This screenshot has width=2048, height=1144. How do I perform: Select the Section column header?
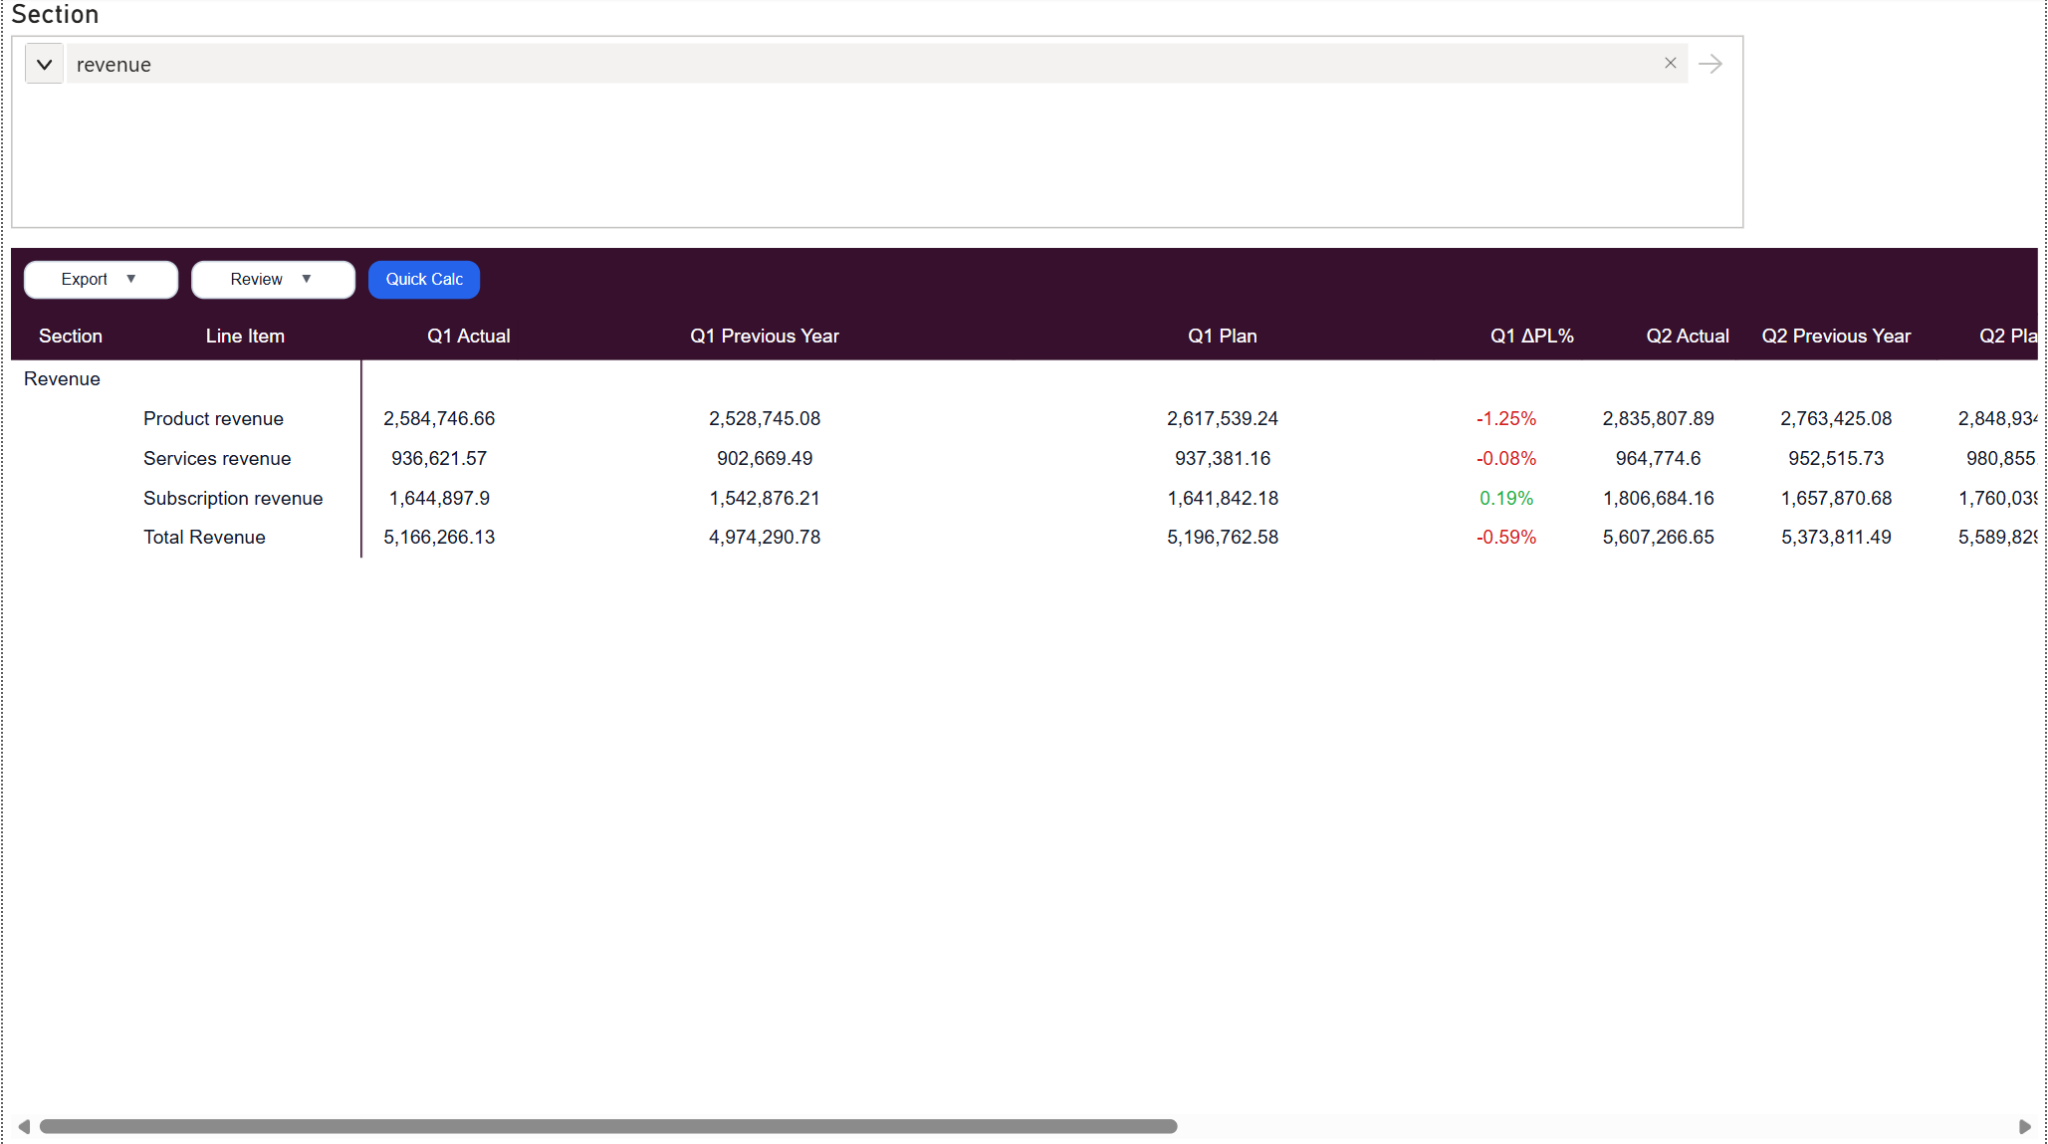click(70, 336)
